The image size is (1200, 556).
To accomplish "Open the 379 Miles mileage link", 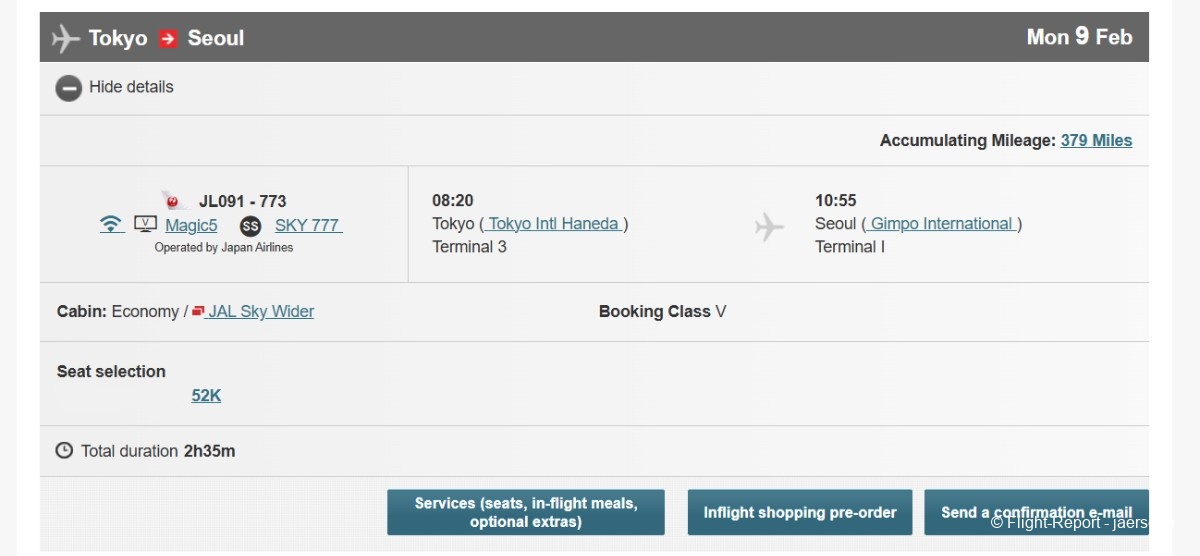I will (1096, 141).
